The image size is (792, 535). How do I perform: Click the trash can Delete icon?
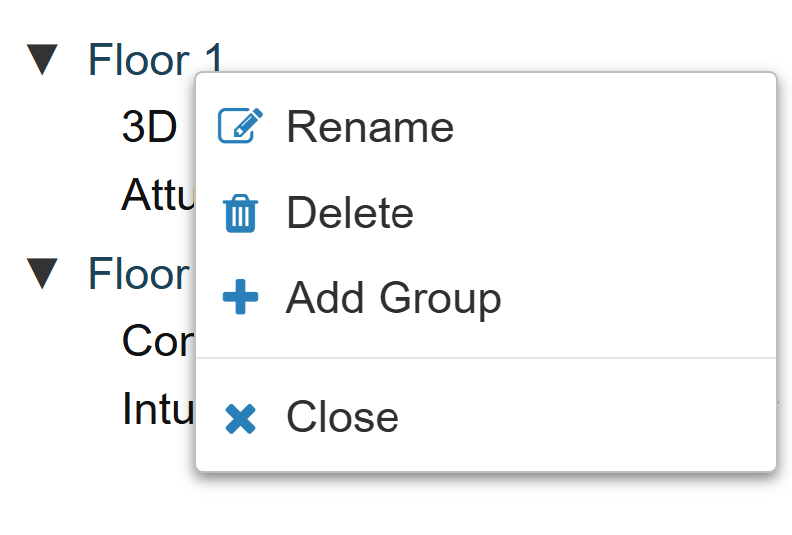[x=240, y=214]
